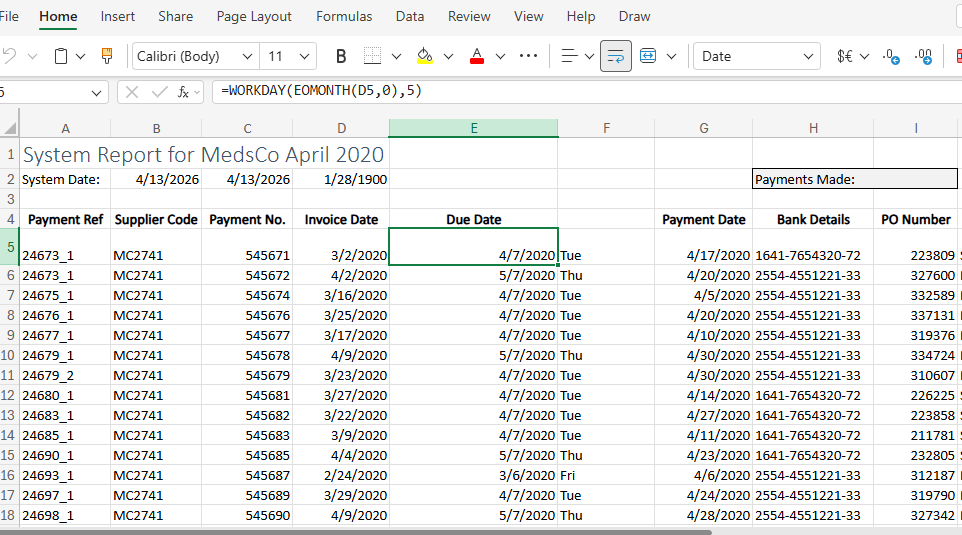Switch to the Insert tab
962x535 pixels.
pyautogui.click(x=118, y=17)
